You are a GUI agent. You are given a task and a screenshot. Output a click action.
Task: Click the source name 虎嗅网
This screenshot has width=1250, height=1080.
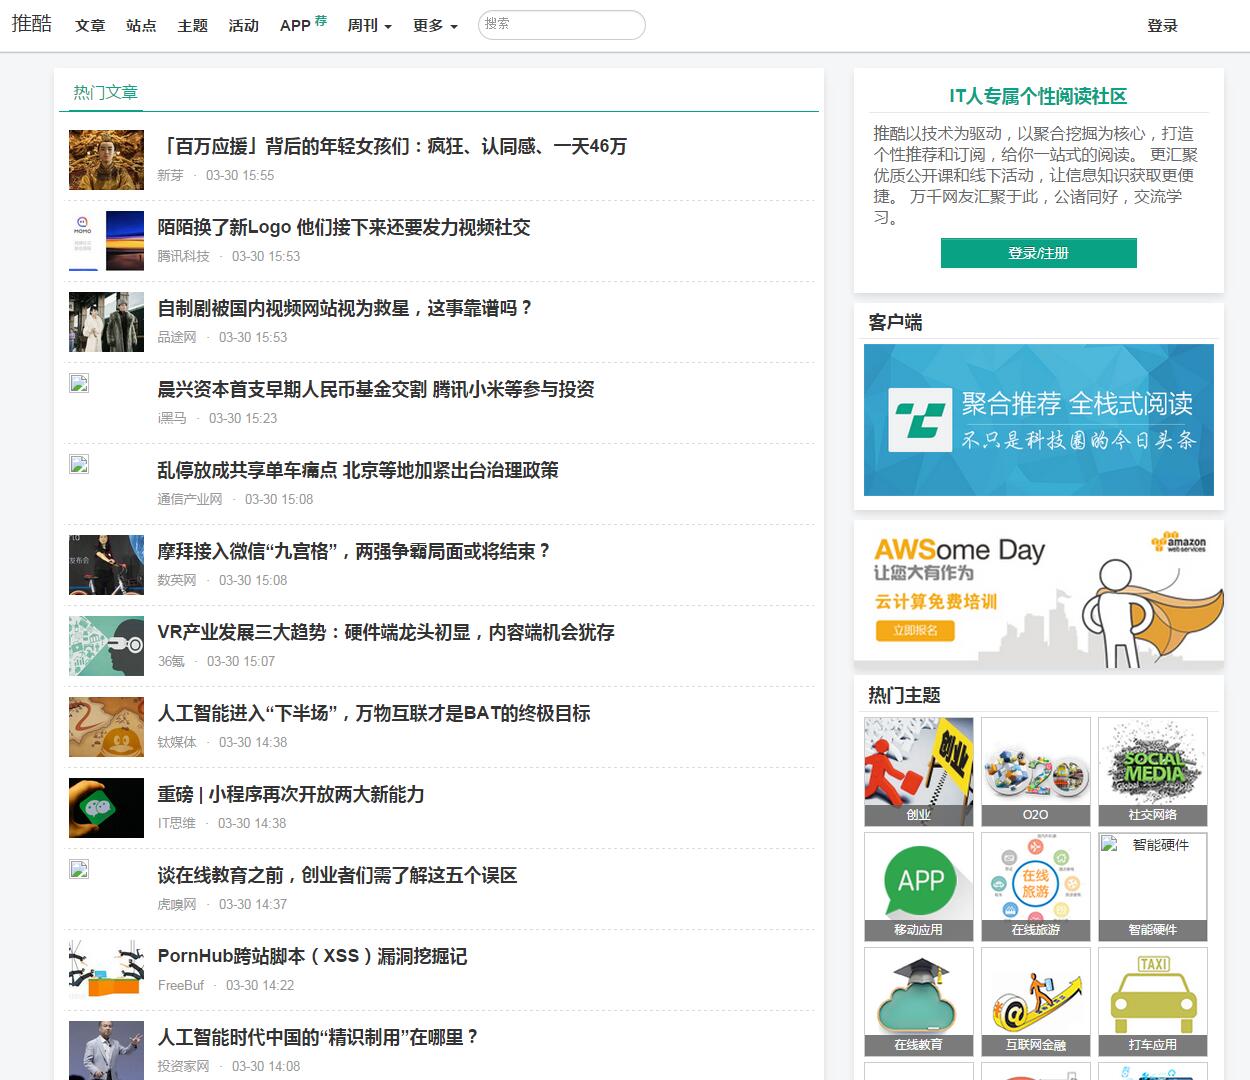177,904
